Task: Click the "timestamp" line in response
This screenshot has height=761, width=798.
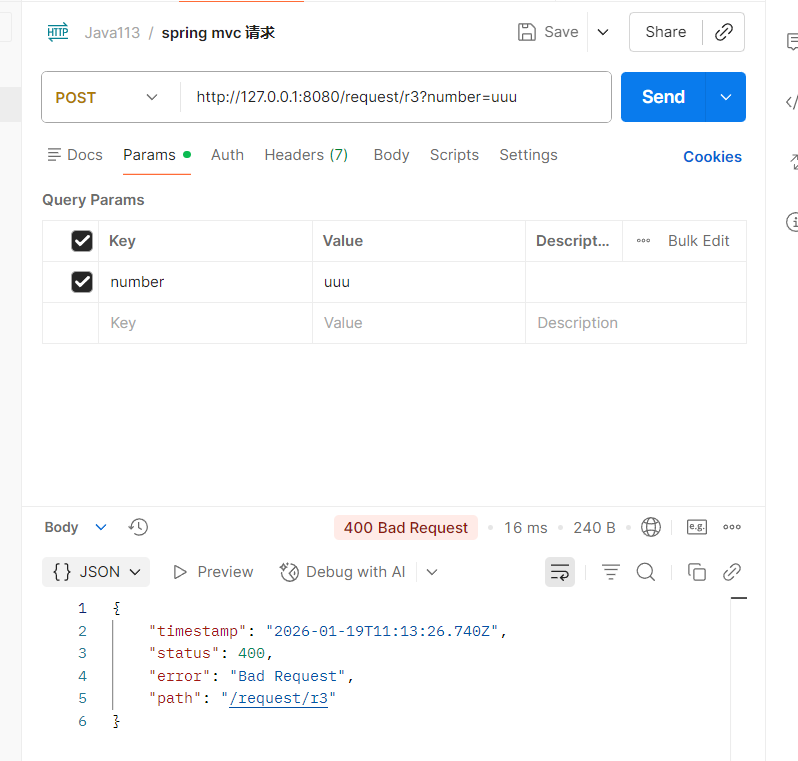Action: 327,631
